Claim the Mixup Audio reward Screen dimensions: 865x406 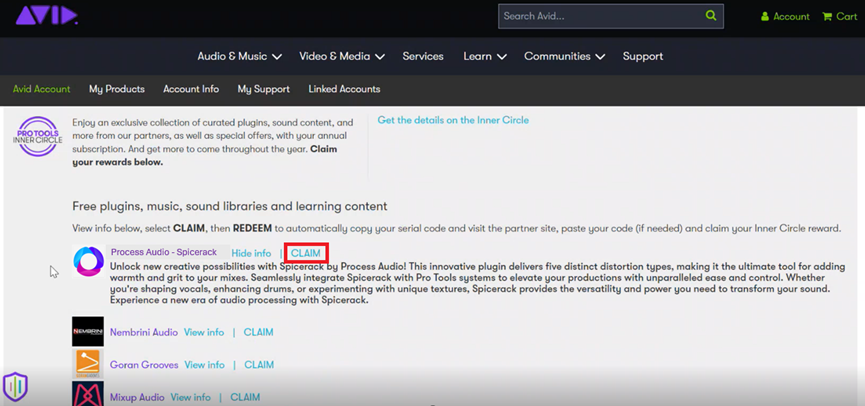[x=245, y=397]
